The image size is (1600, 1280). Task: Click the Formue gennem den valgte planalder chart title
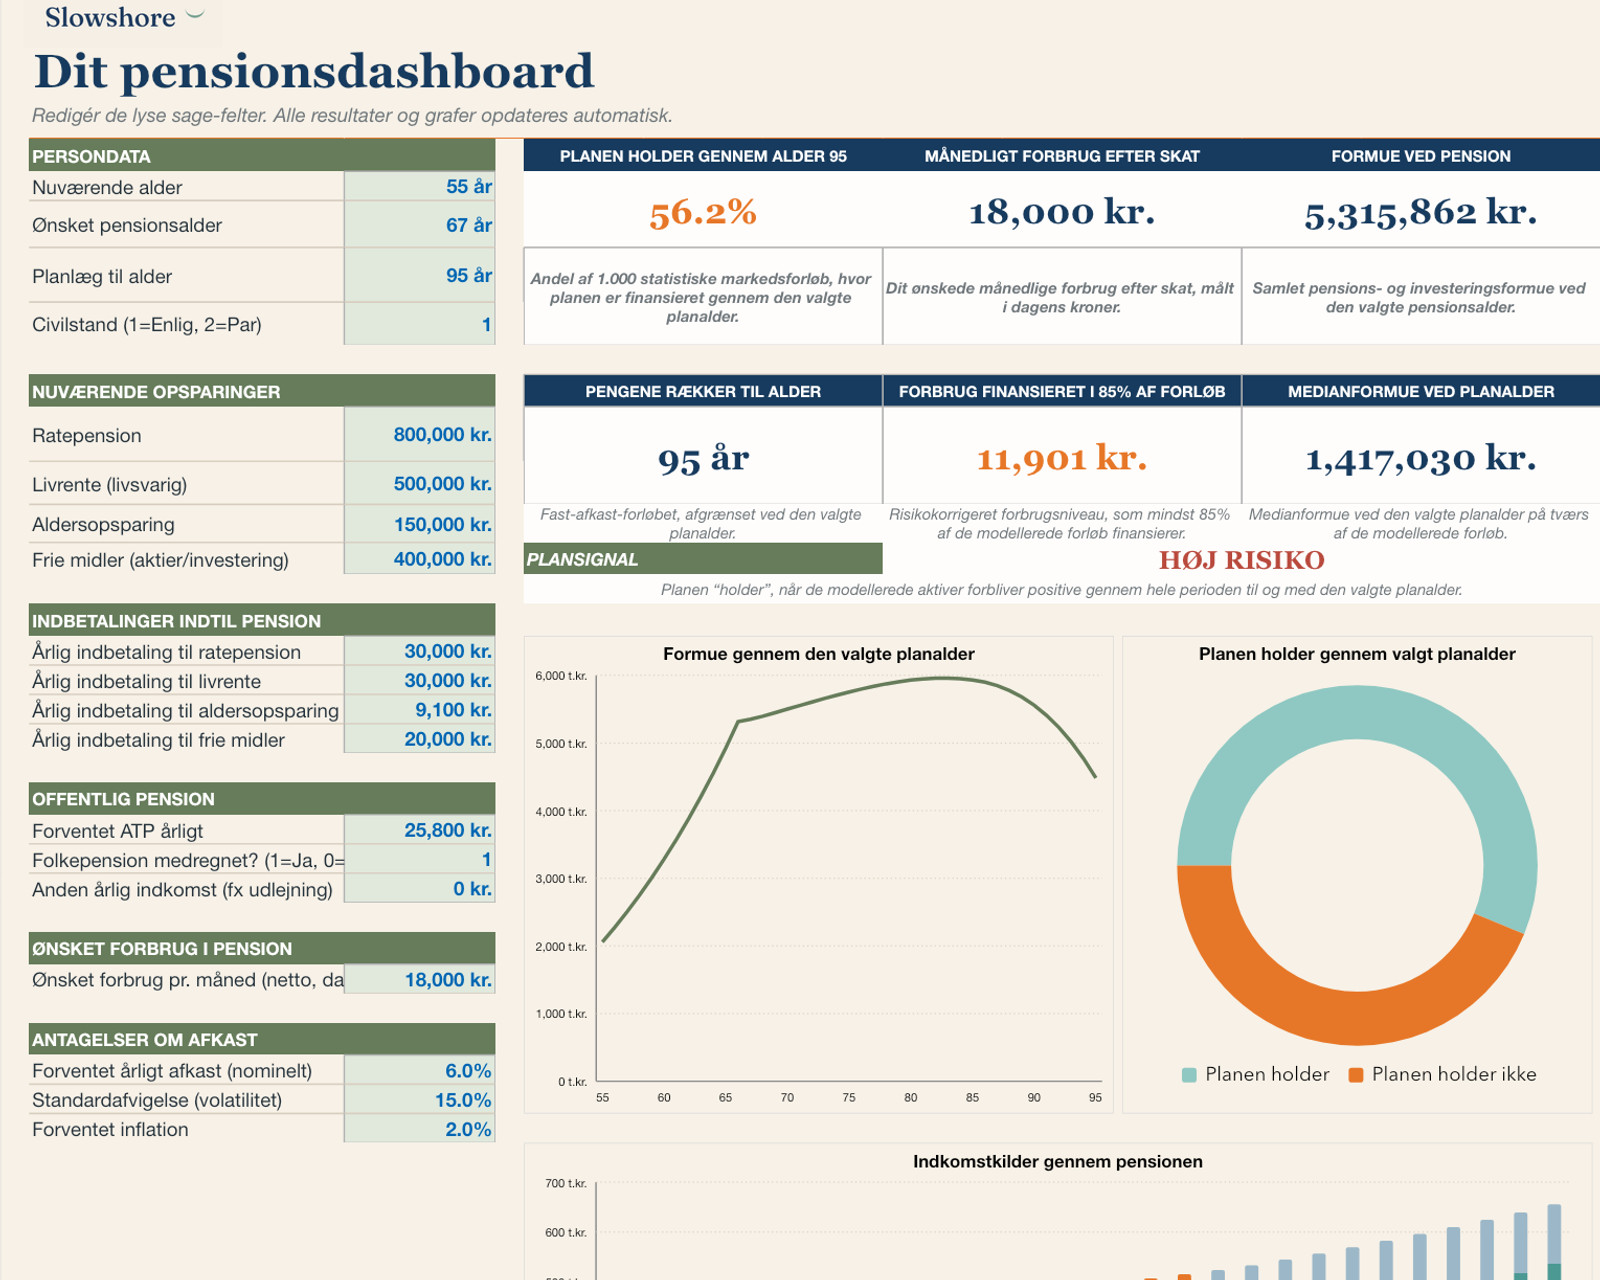point(818,654)
